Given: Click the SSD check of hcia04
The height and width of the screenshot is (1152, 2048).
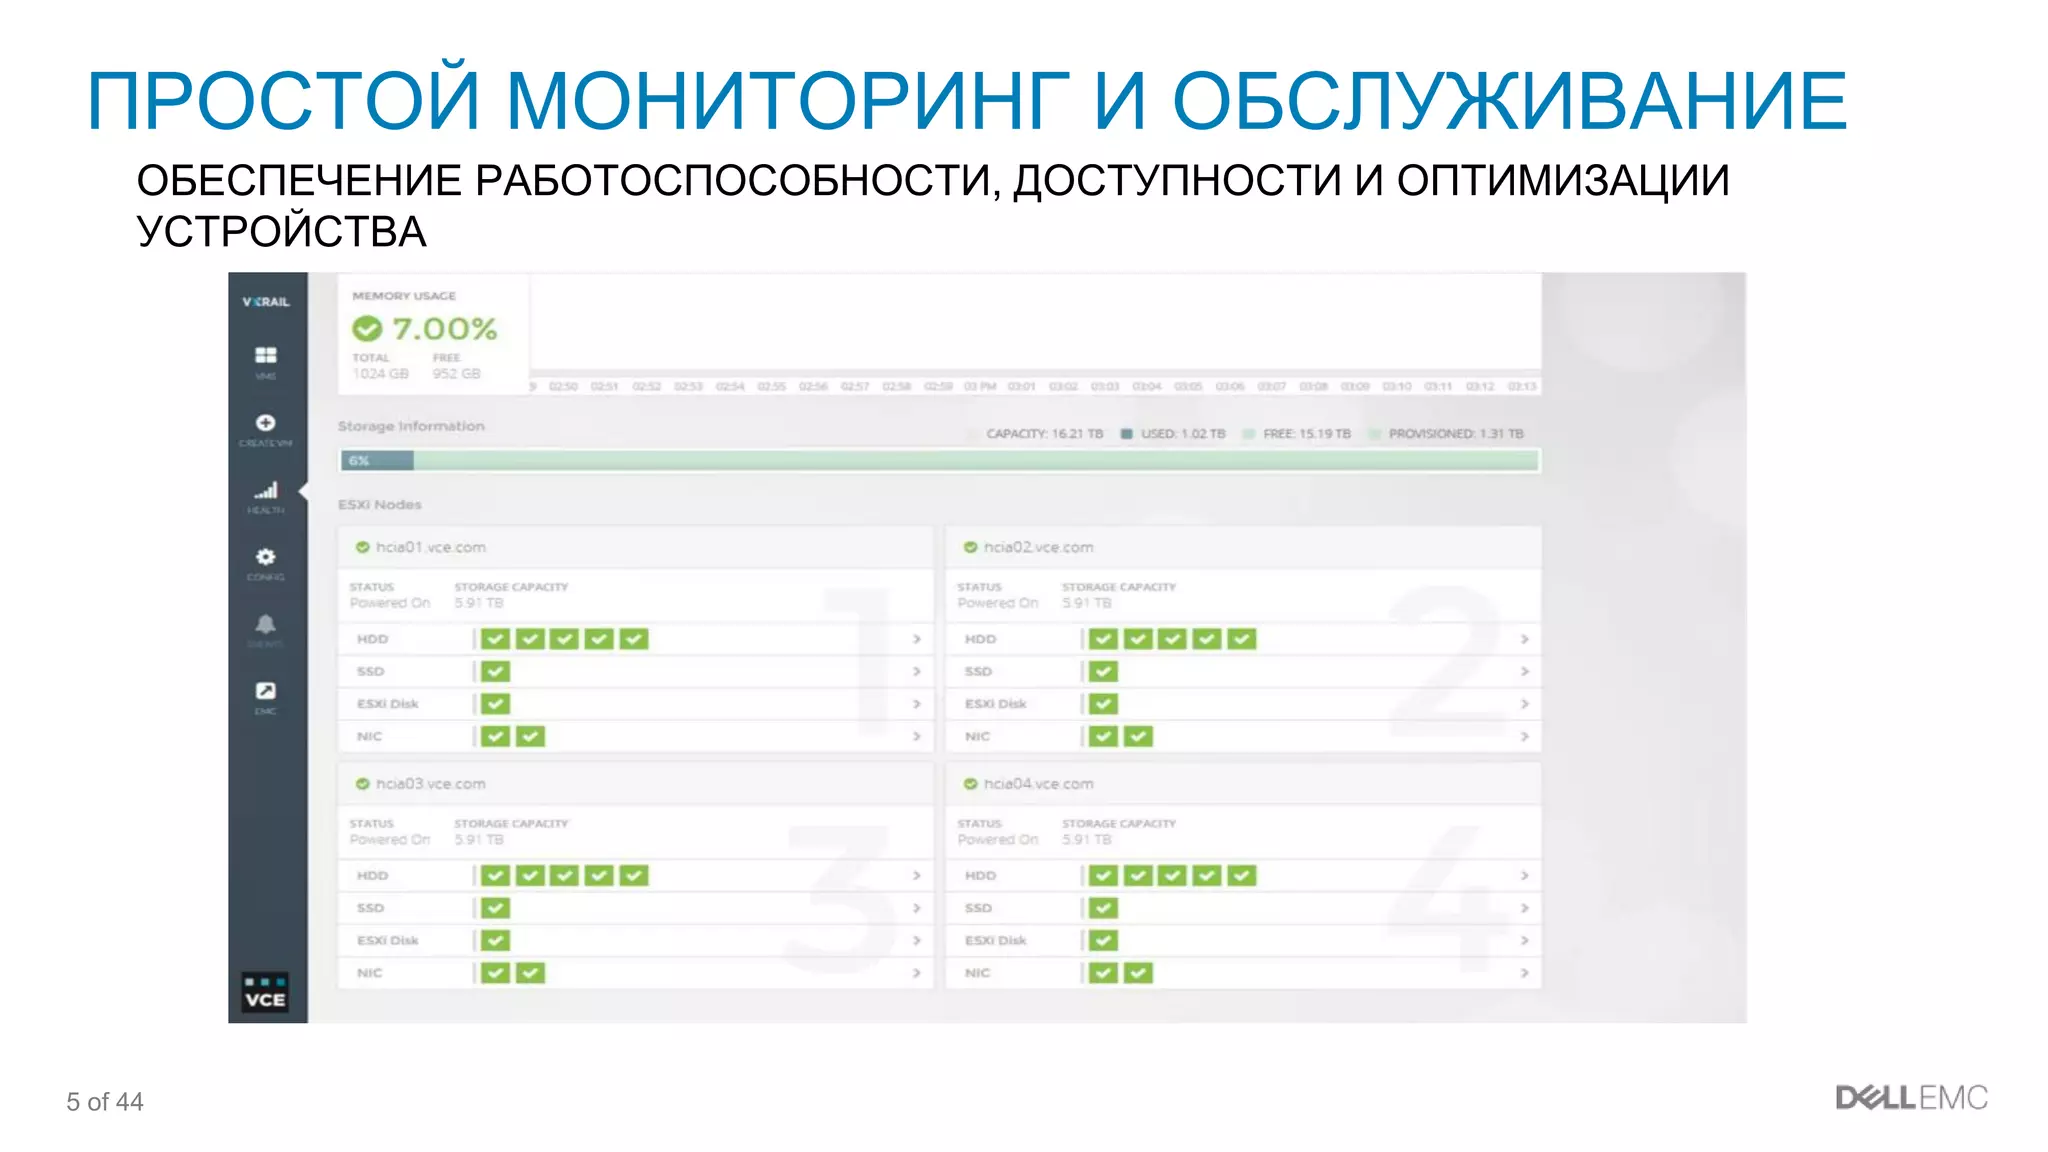Looking at the screenshot, I should coord(1103,909).
